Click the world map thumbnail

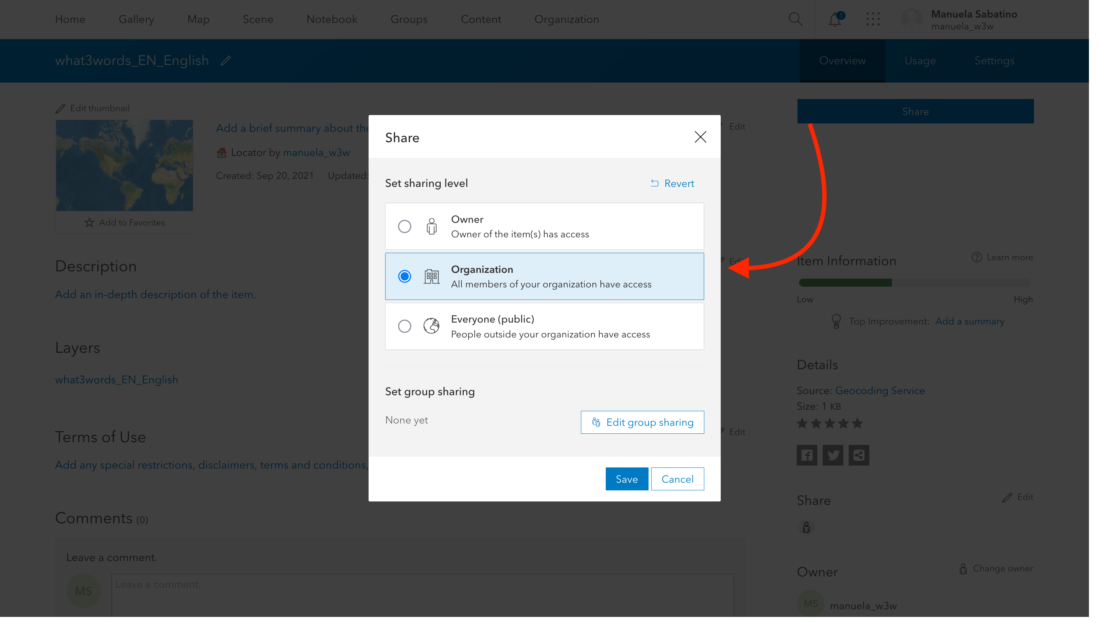(126, 166)
